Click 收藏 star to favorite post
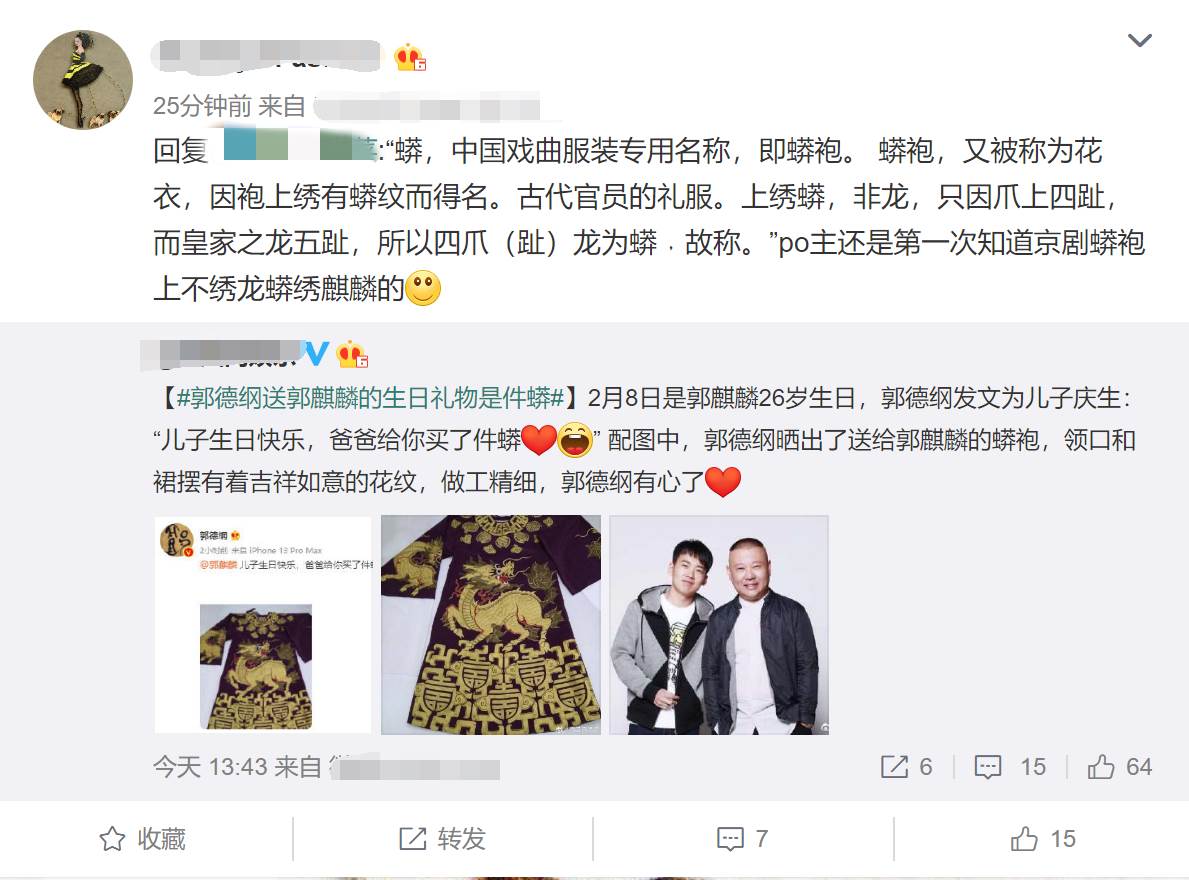Image resolution: width=1189 pixels, height=880 pixels. coord(143,838)
